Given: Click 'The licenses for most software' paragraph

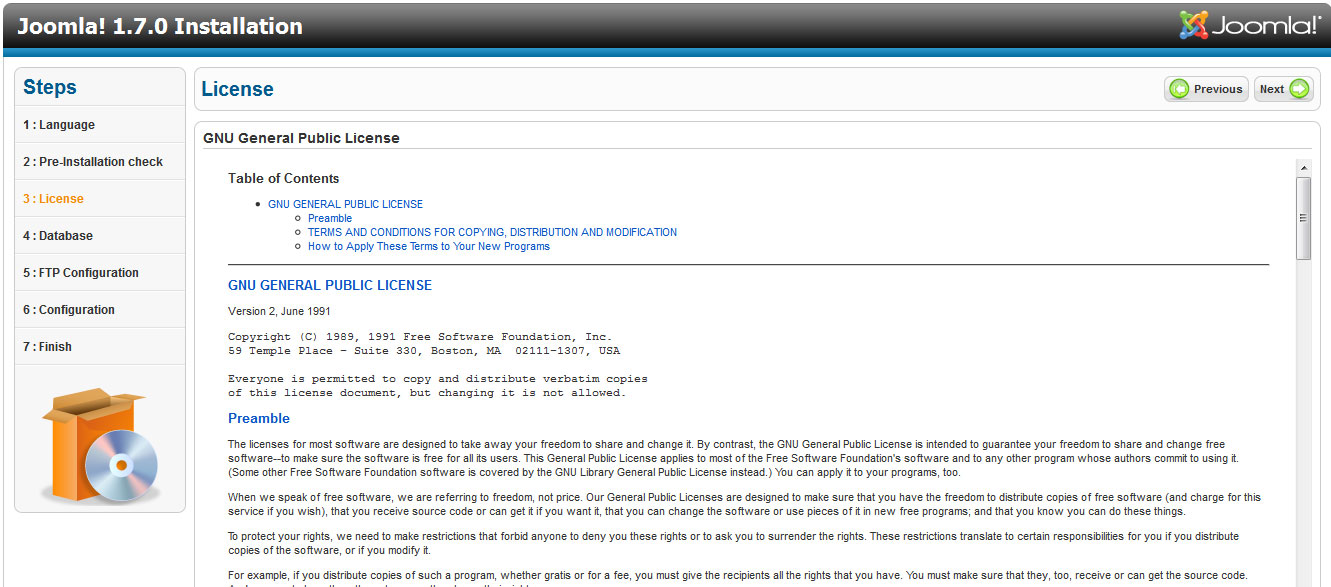Looking at the screenshot, I should click(733, 458).
